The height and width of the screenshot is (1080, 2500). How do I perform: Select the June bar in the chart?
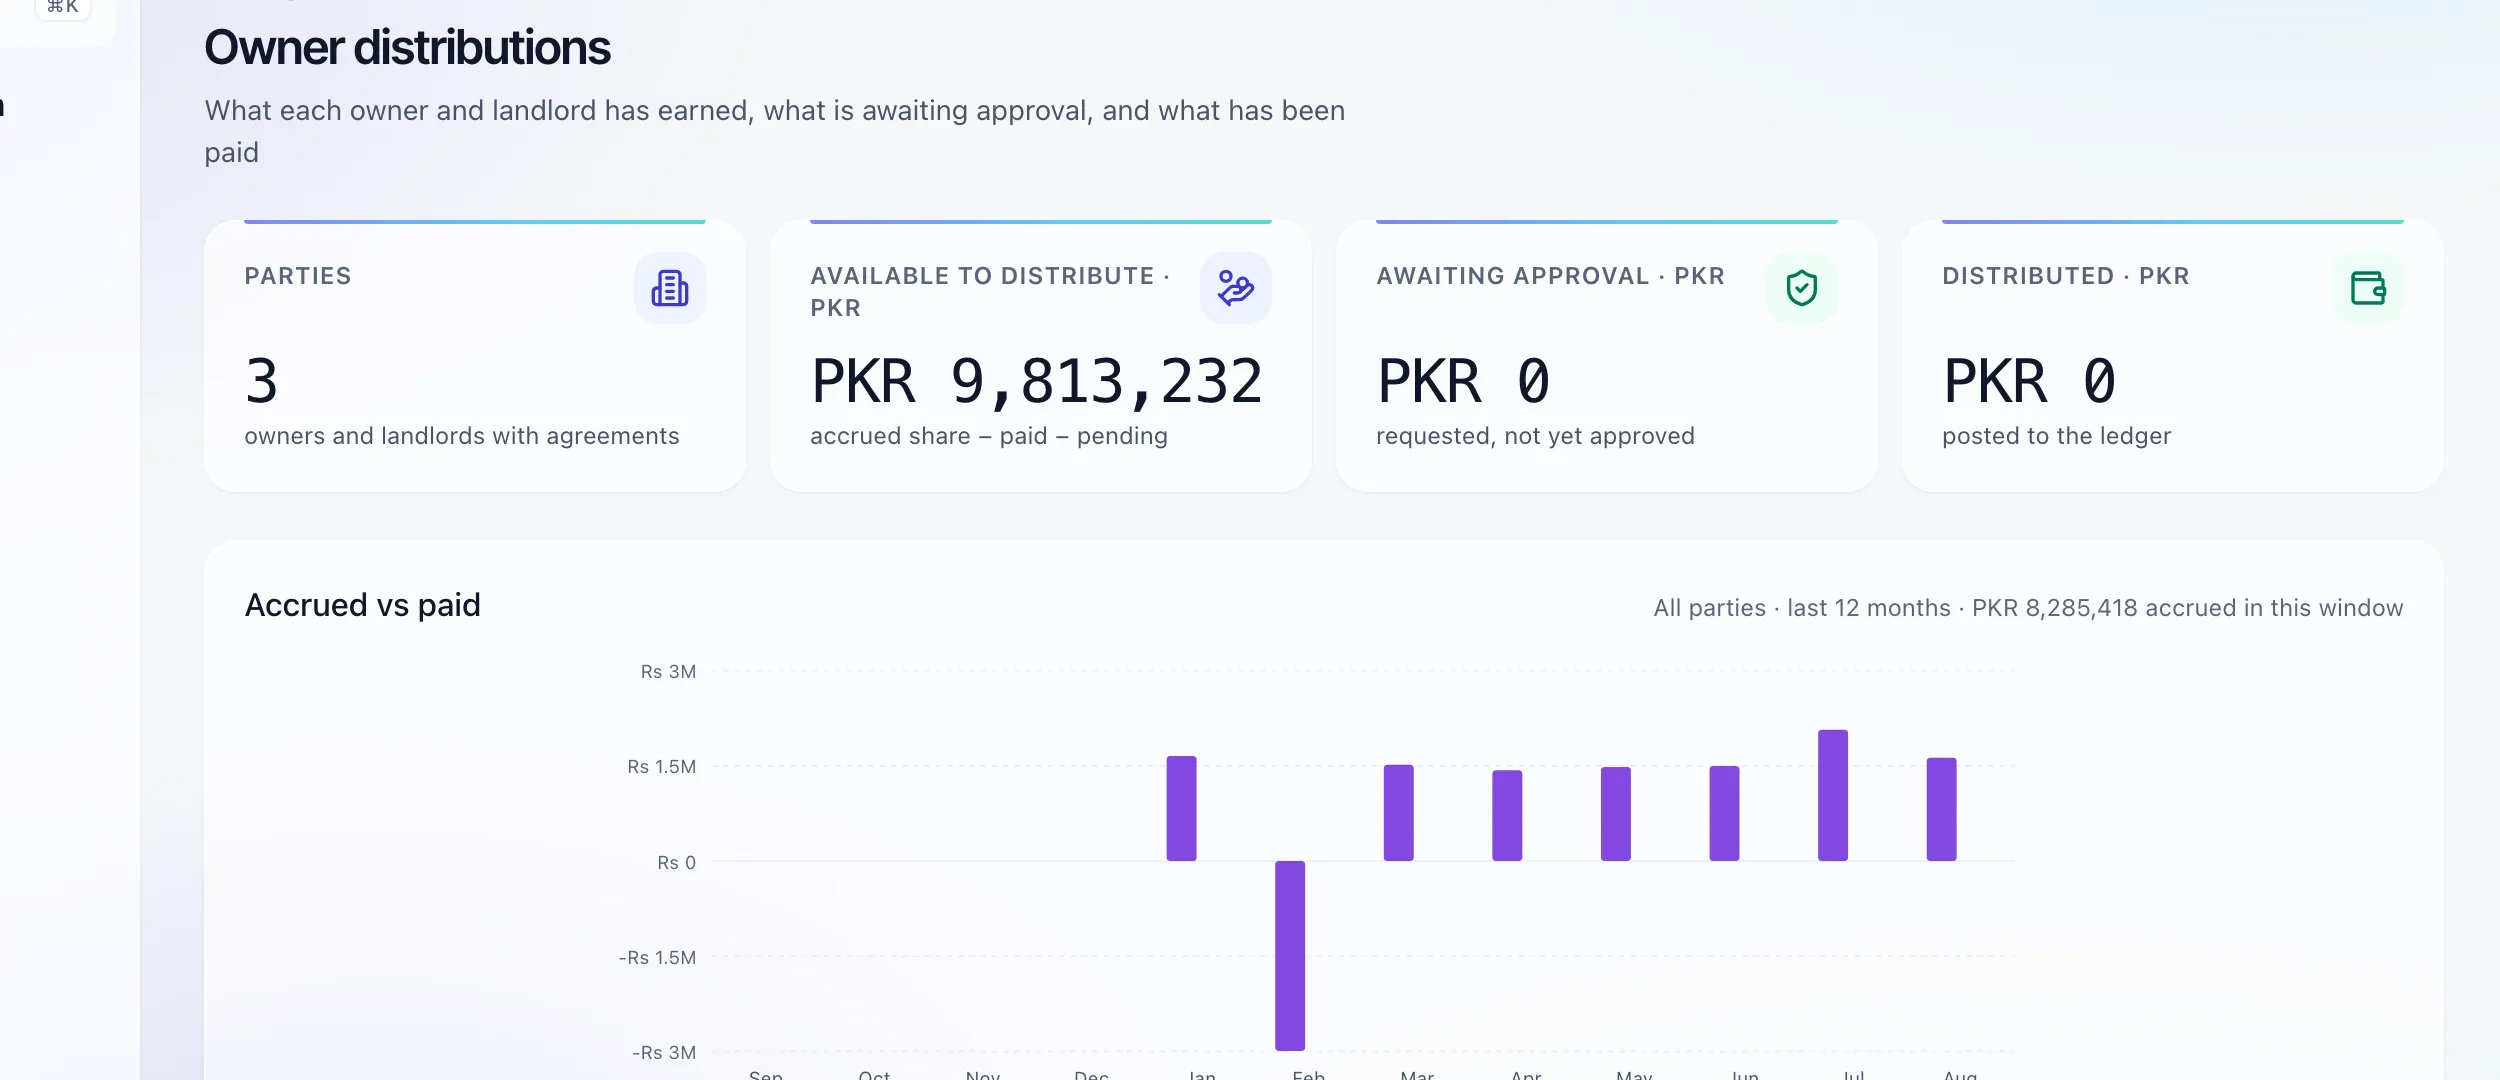tap(1724, 813)
